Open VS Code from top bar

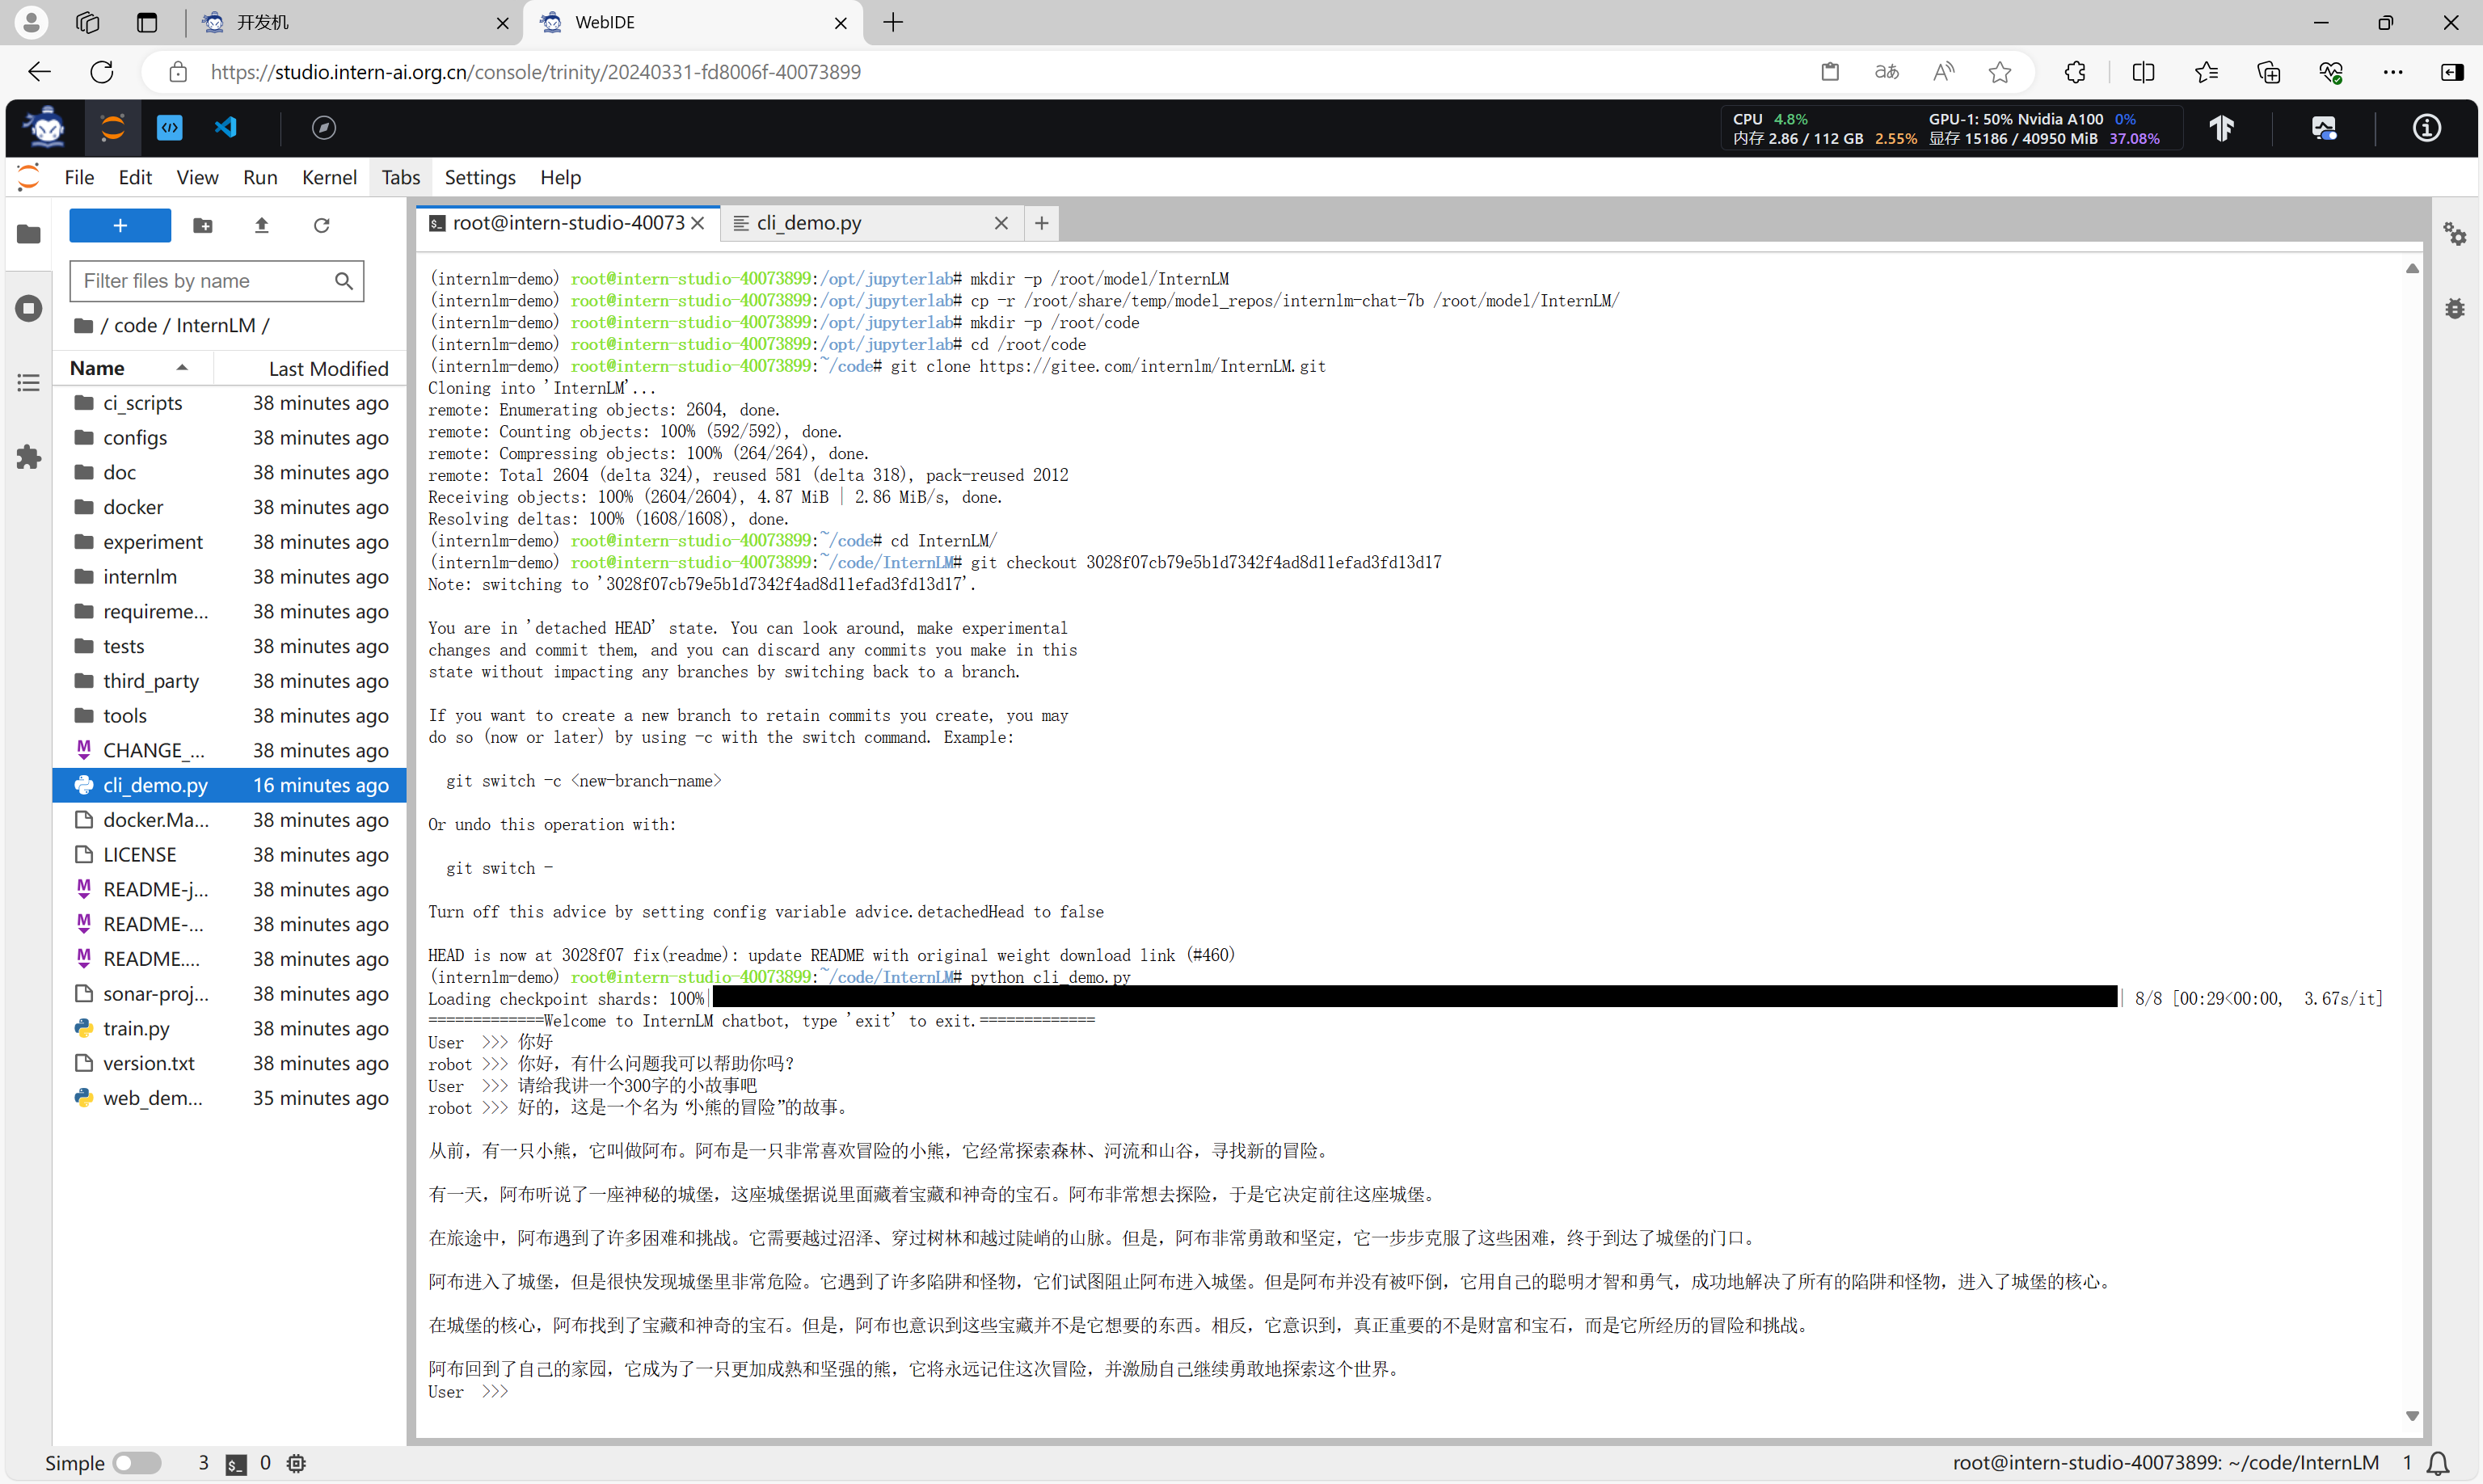point(226,127)
